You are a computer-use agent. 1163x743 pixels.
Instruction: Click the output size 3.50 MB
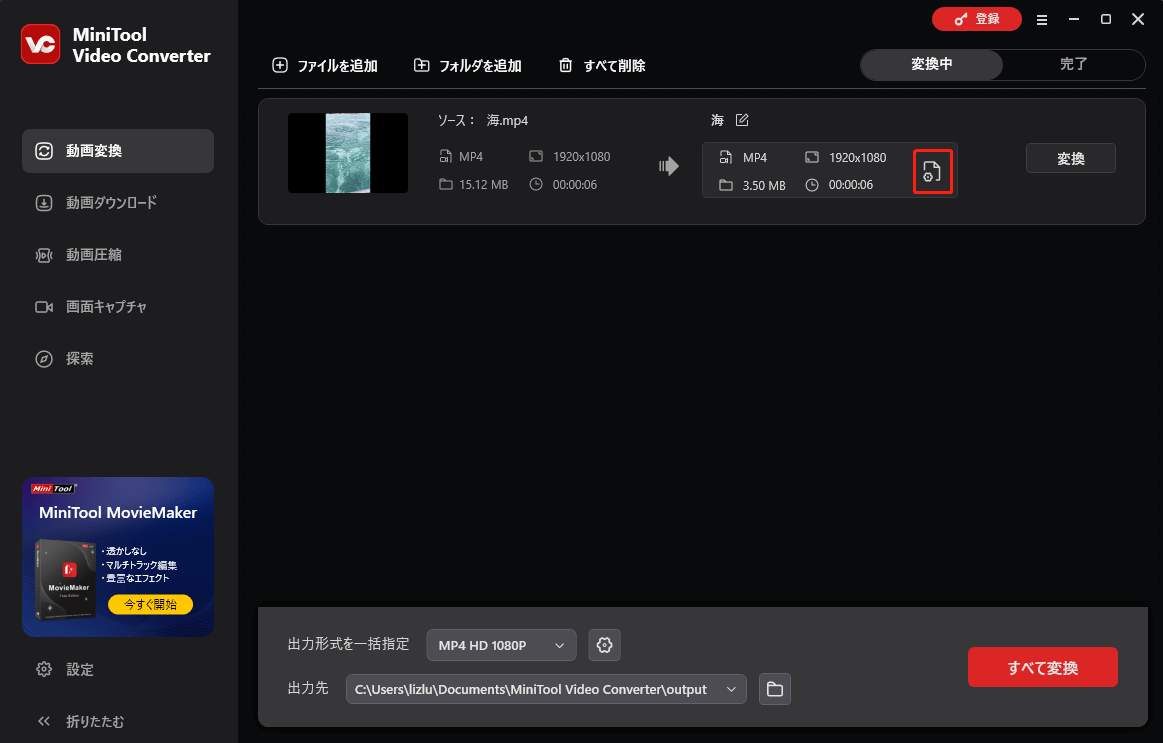coord(764,185)
